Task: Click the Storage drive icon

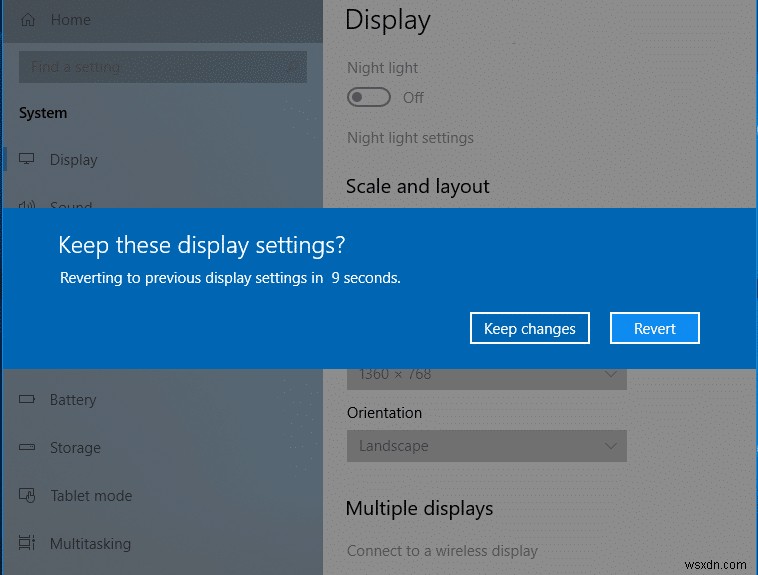Action: point(27,447)
